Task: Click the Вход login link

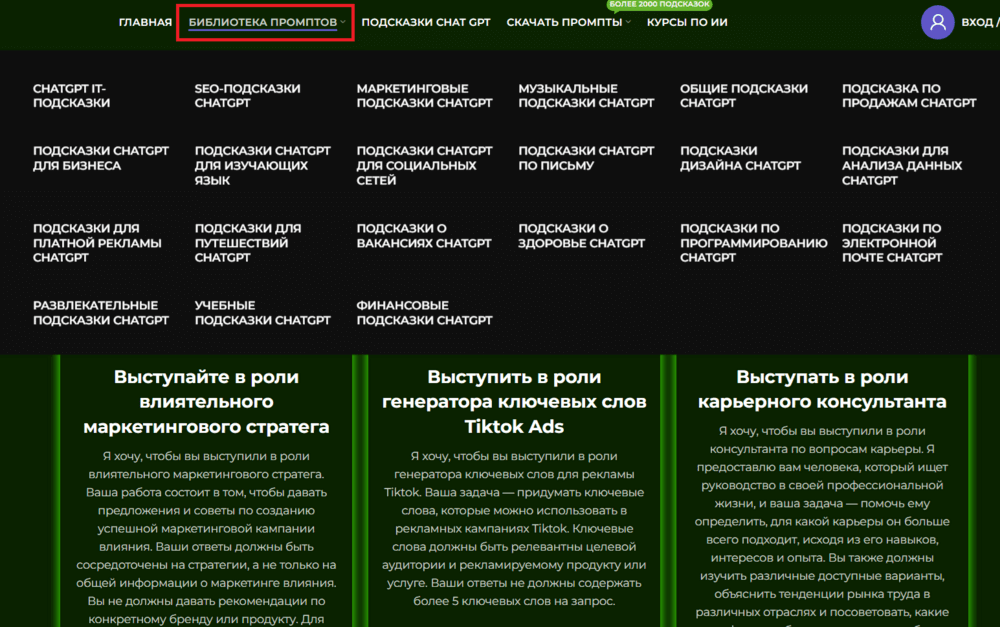Action: (978, 22)
